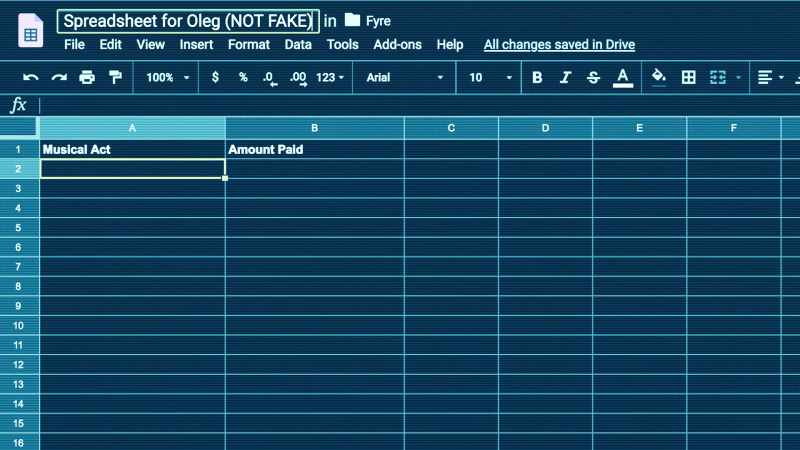Open the Edit menu
Screen dimensions: 800x450
(111, 45)
